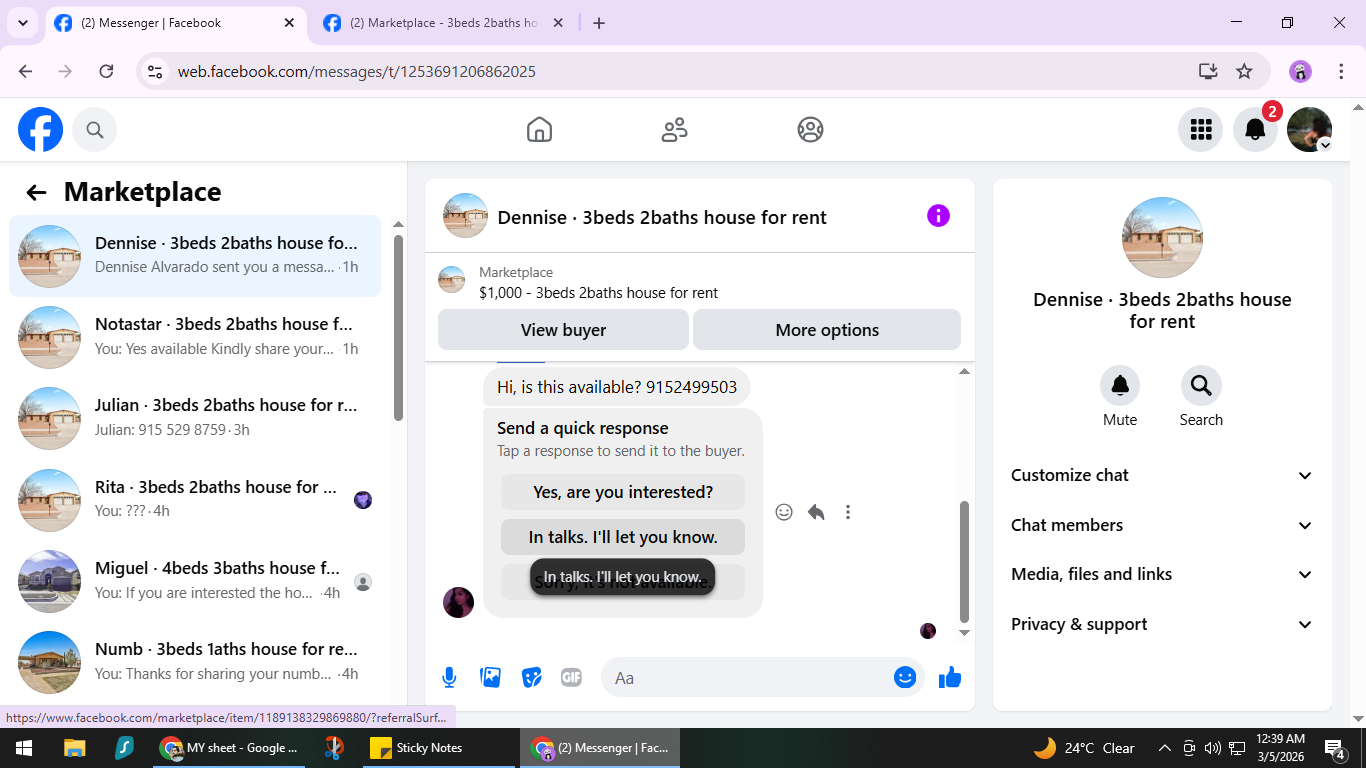Expand Chat members section

point(1162,525)
